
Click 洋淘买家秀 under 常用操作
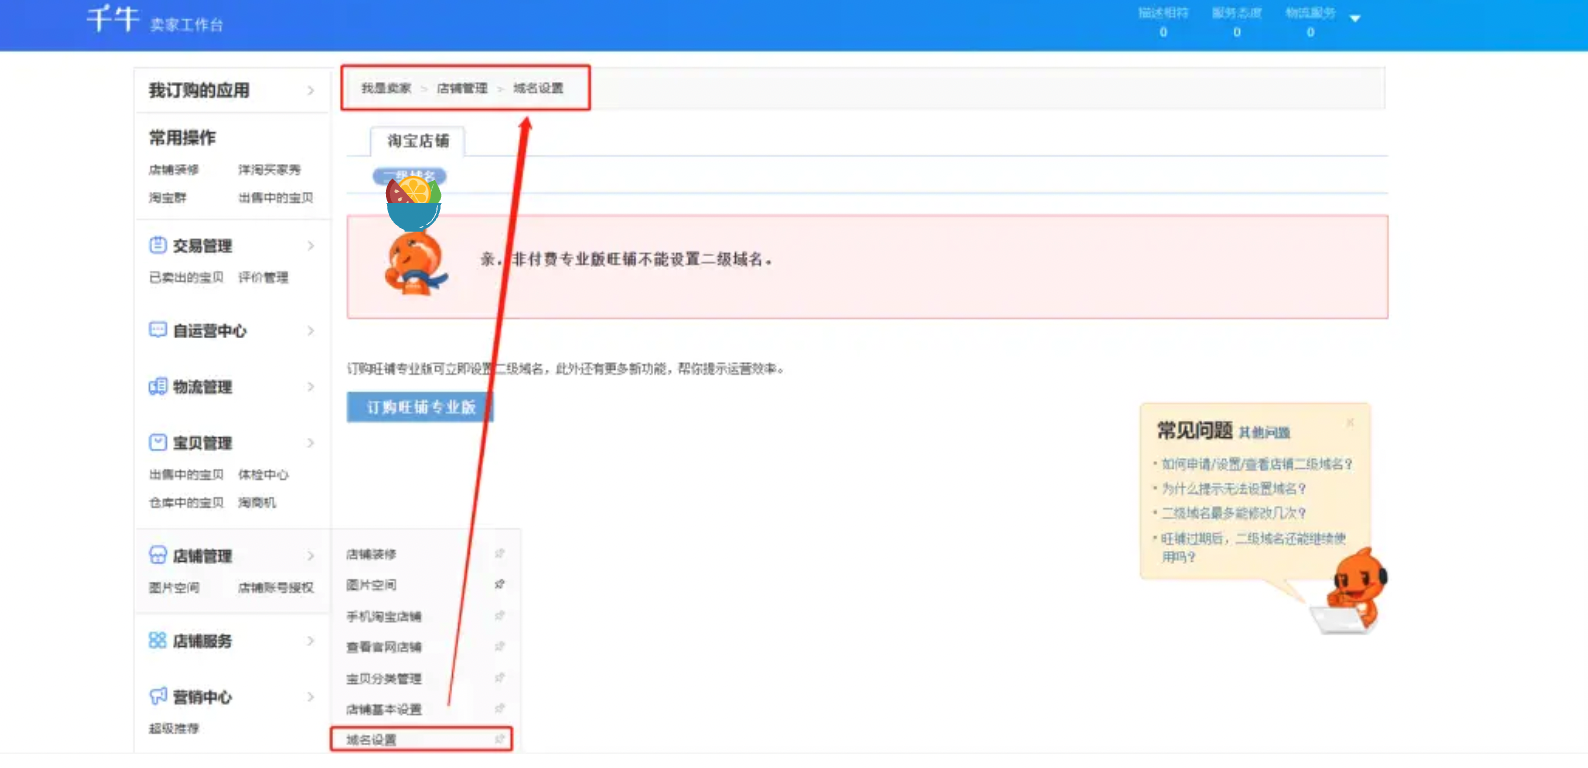[269, 170]
